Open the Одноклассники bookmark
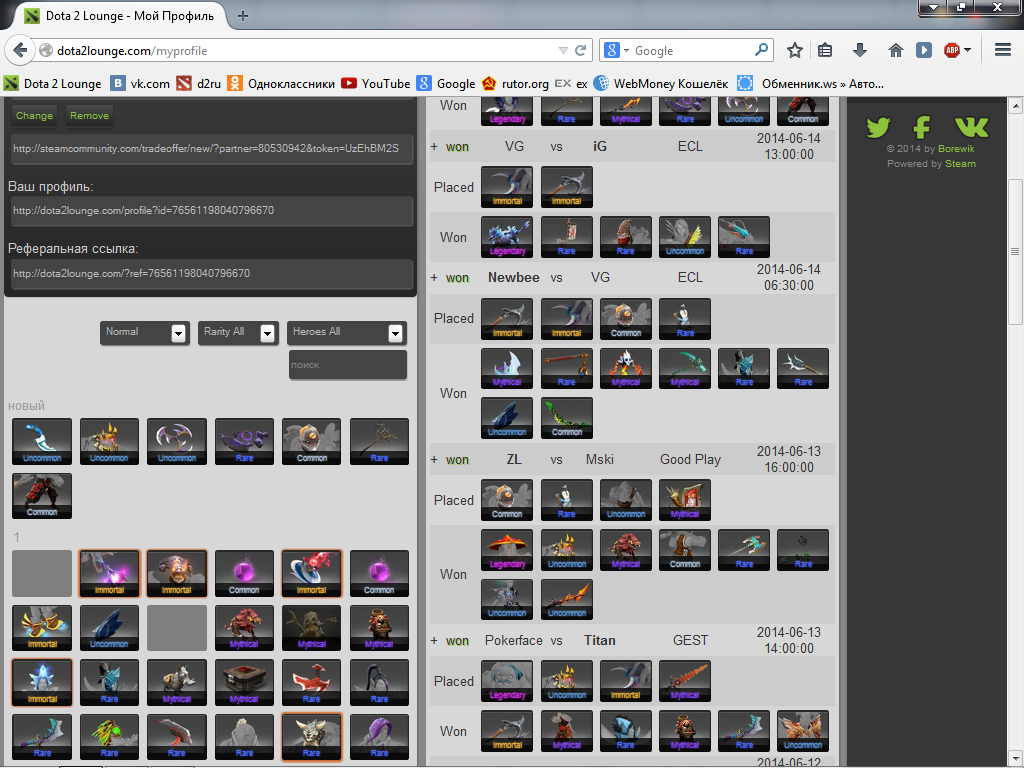This screenshot has height=768, width=1024. pyautogui.click(x=281, y=84)
